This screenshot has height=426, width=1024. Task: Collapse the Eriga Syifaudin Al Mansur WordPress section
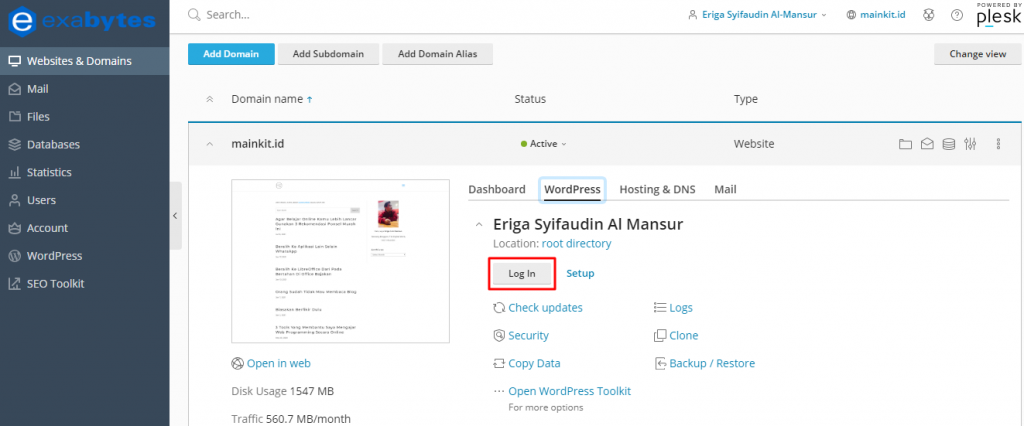pyautogui.click(x=479, y=225)
